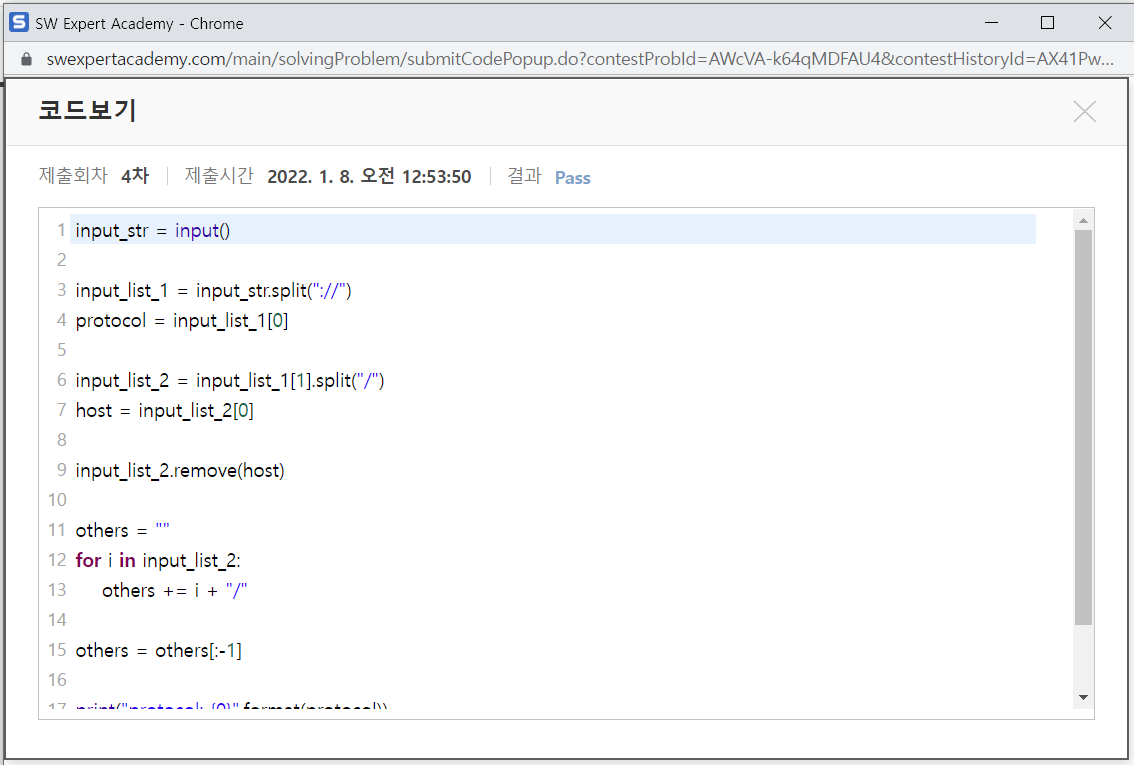Close the Chrome window
This screenshot has height=765, width=1134.
pyautogui.click(x=1104, y=23)
